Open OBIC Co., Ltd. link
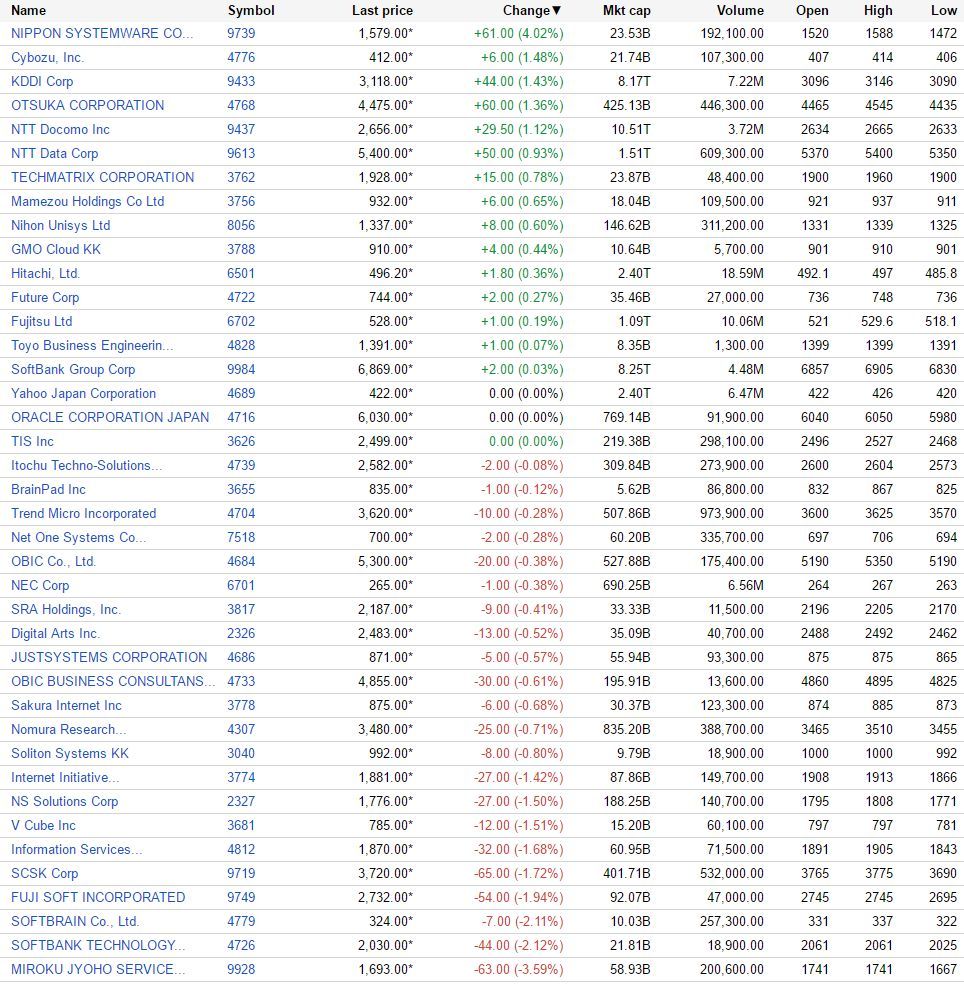The height and width of the screenshot is (984, 964). (x=53, y=562)
